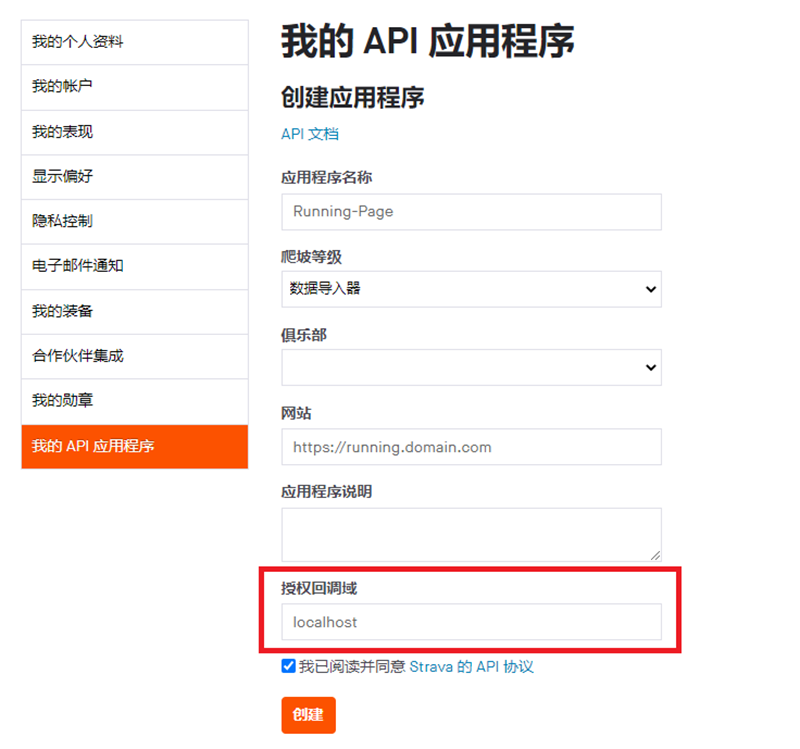Expand the 俱乐部 dropdown

point(471,367)
